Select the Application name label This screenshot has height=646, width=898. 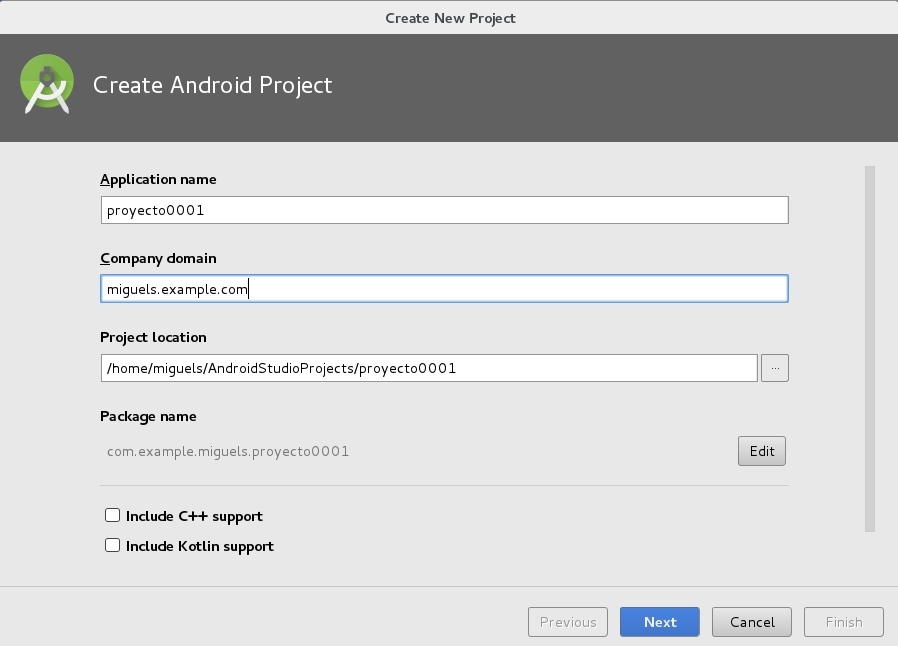click(x=158, y=180)
